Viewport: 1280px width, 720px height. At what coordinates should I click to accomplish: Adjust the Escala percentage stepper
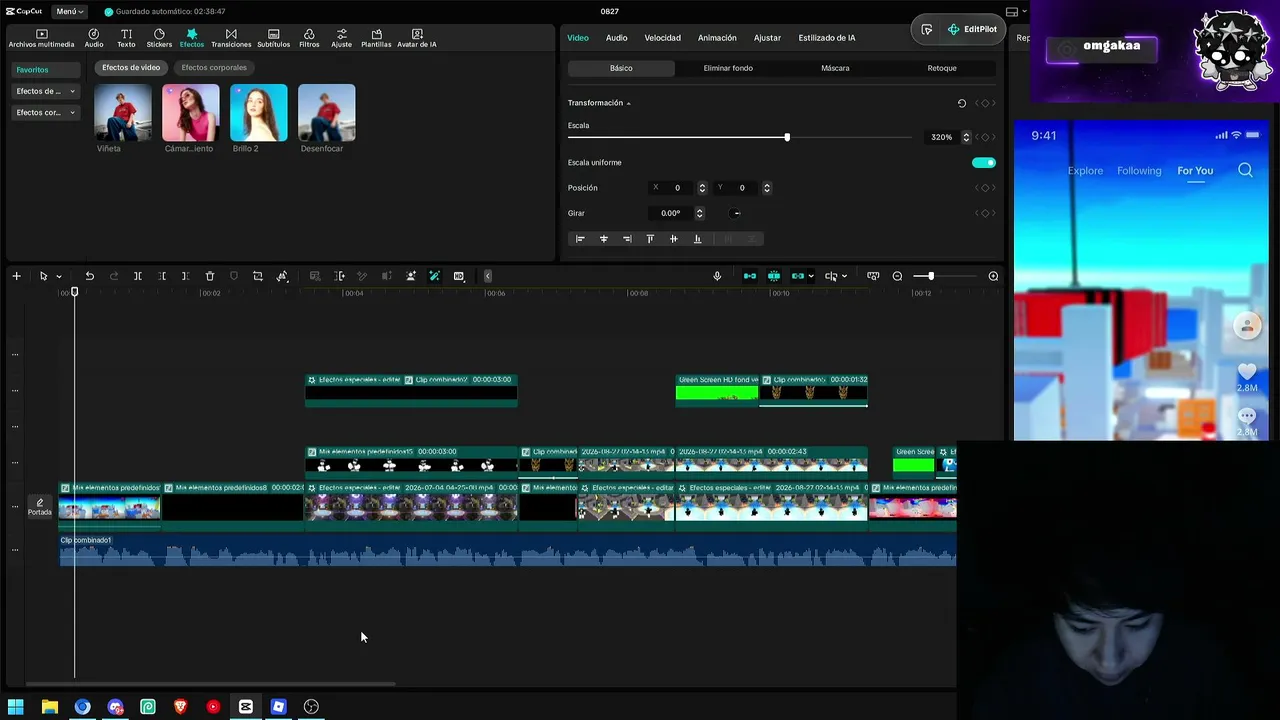tap(966, 137)
